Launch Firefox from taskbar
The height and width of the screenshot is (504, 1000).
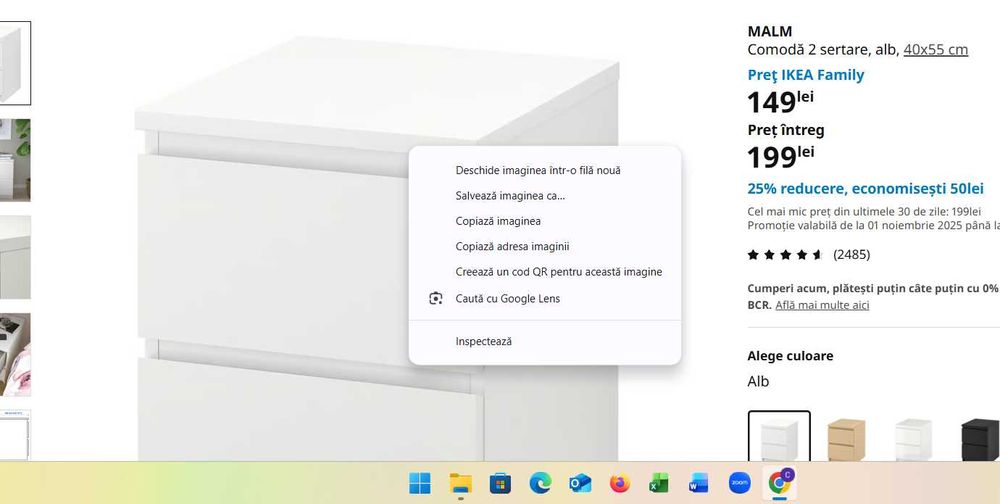[x=619, y=483]
